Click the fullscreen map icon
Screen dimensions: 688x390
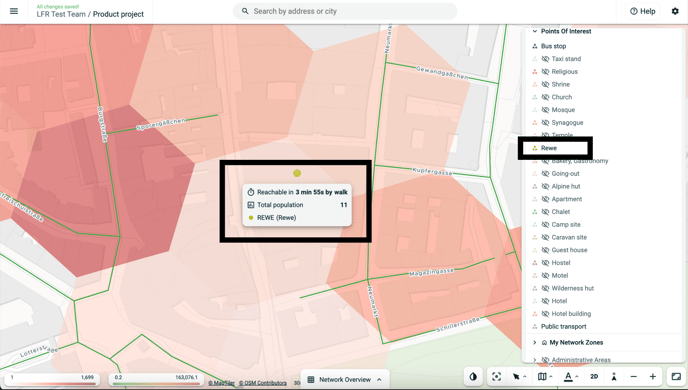[x=676, y=377]
